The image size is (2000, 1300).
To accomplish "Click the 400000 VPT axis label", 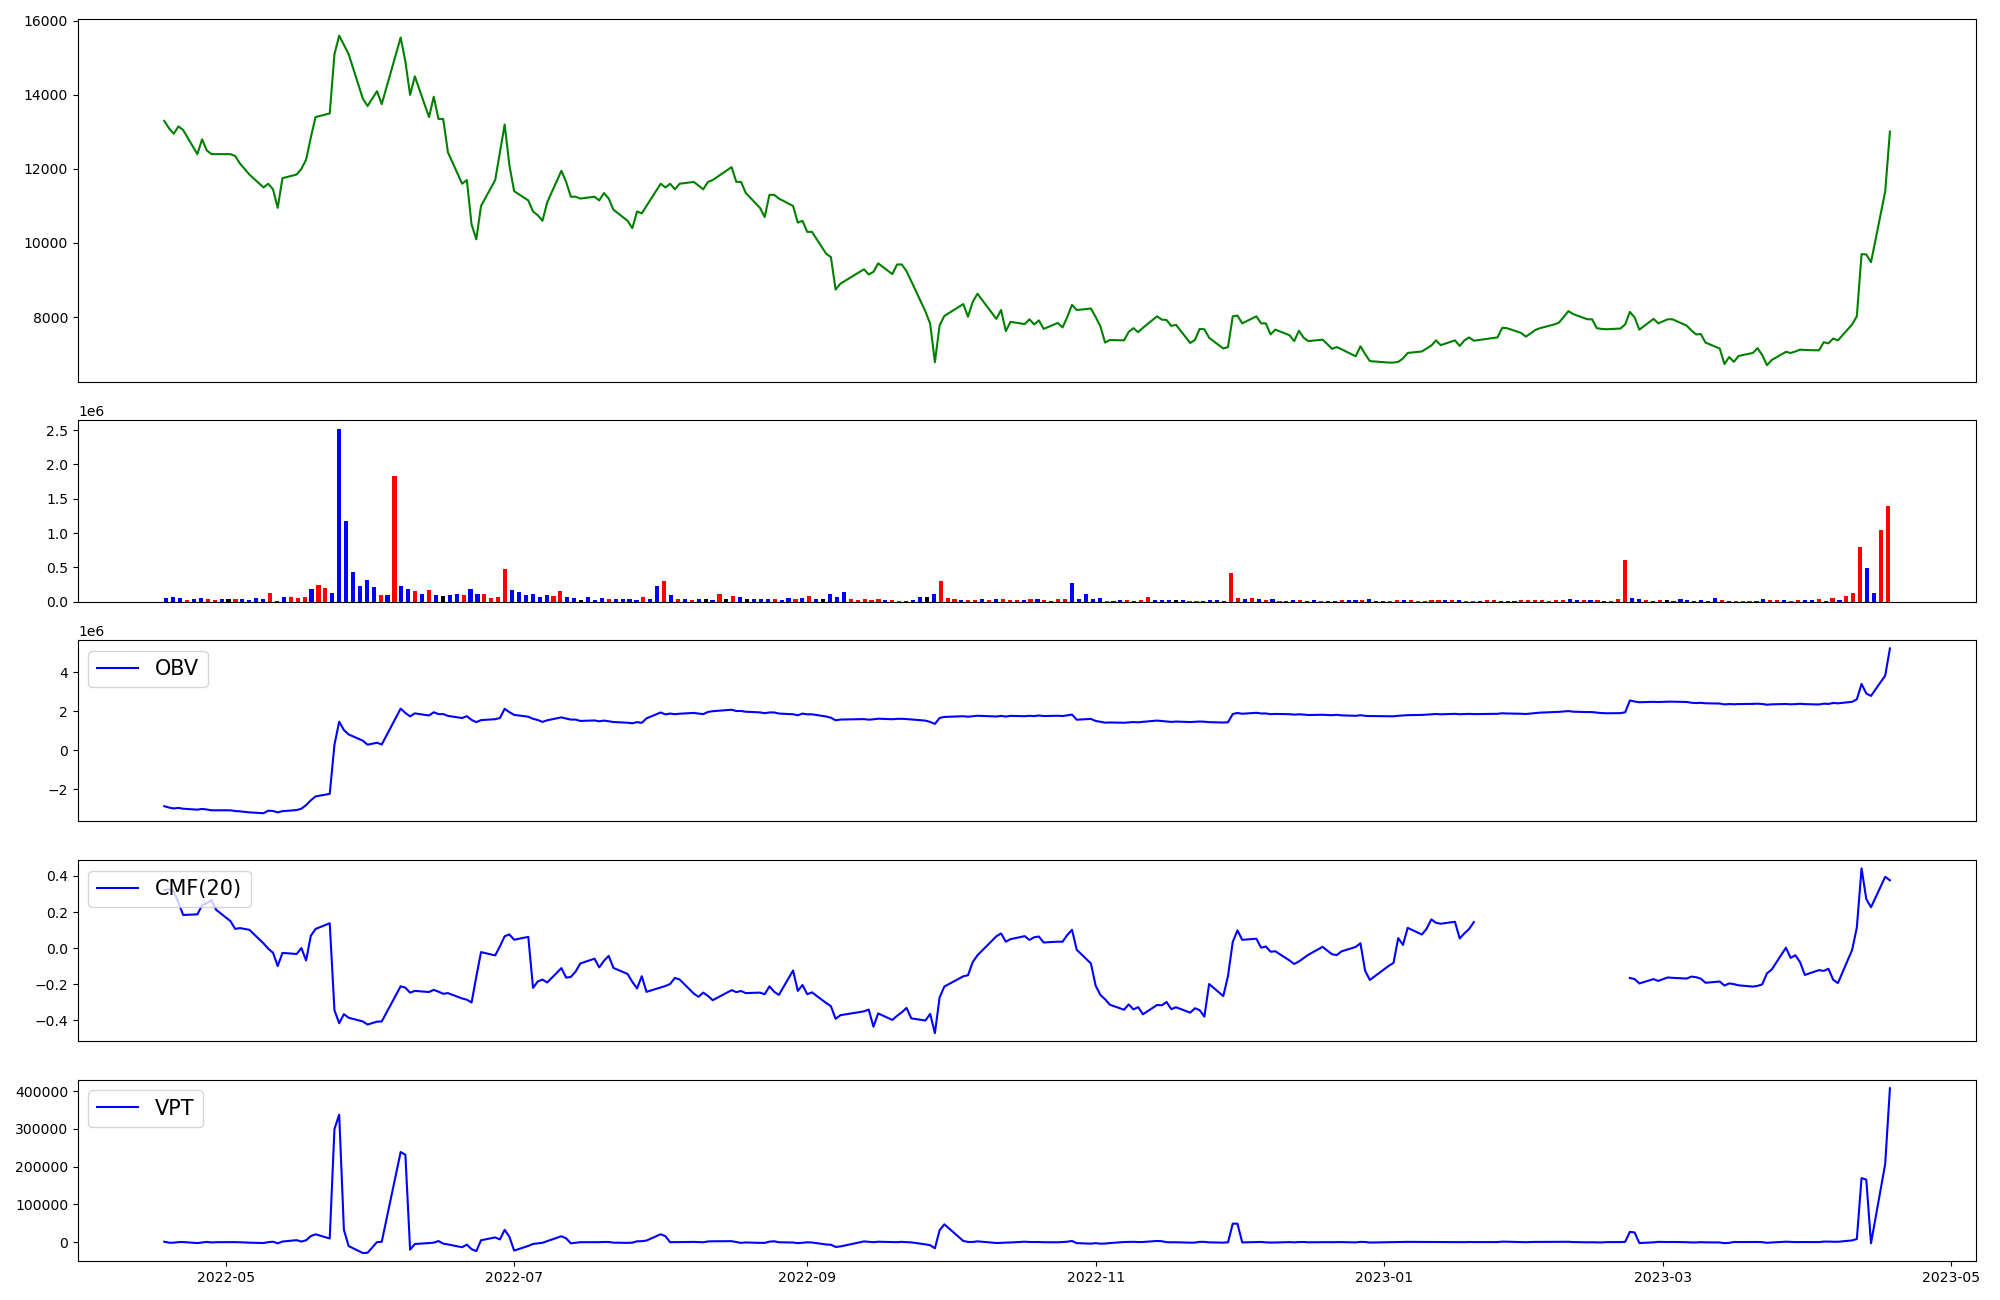I will pos(41,1092).
